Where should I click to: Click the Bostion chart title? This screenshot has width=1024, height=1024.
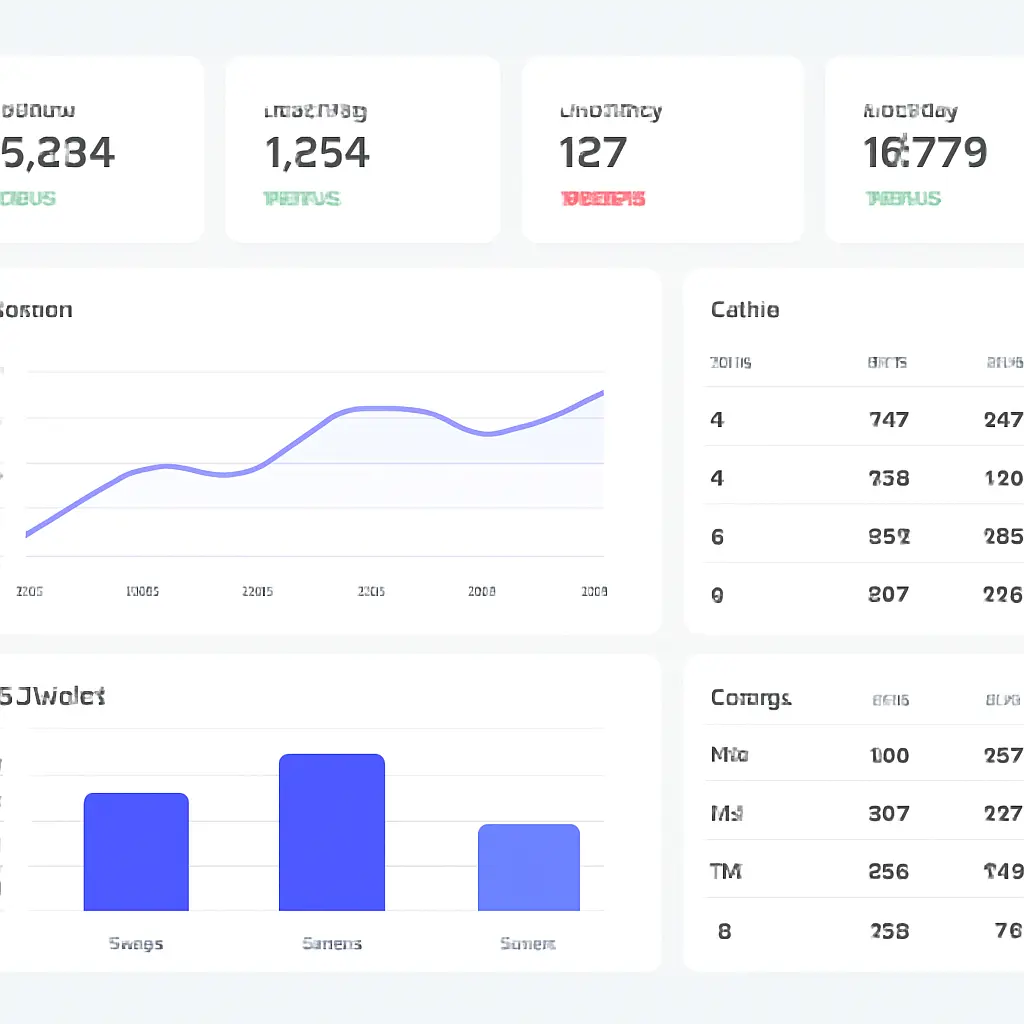click(x=37, y=310)
